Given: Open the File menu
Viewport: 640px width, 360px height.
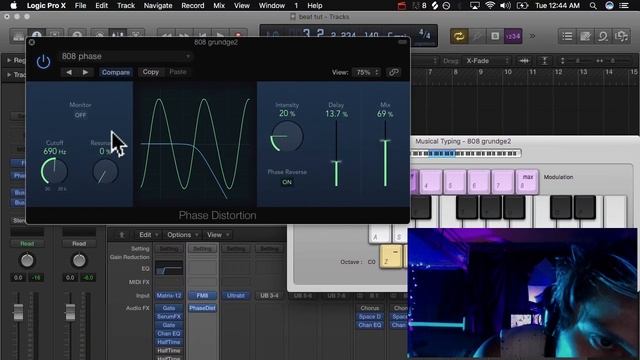Looking at the screenshot, I should (x=80, y=5).
